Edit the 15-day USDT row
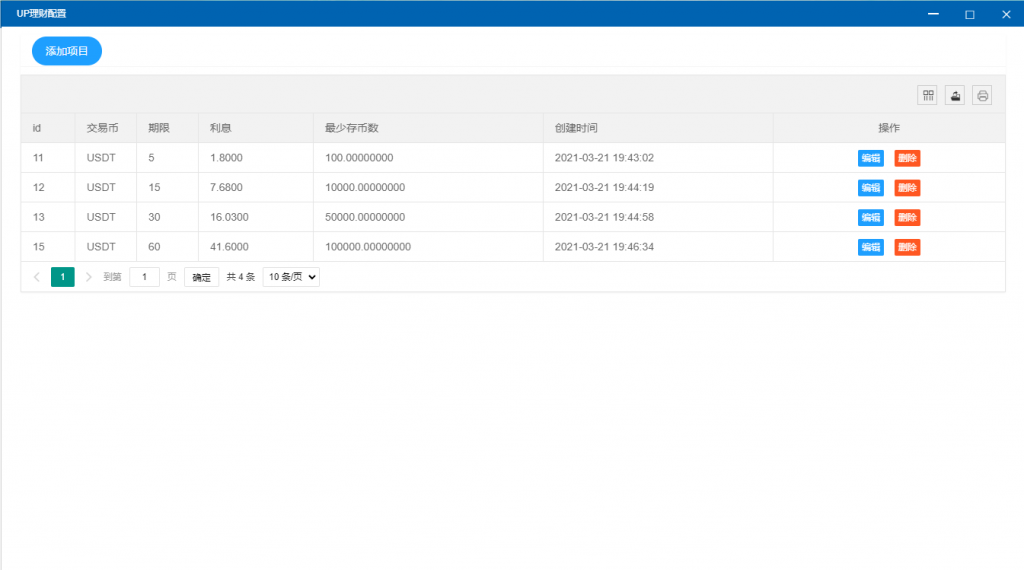 point(870,188)
